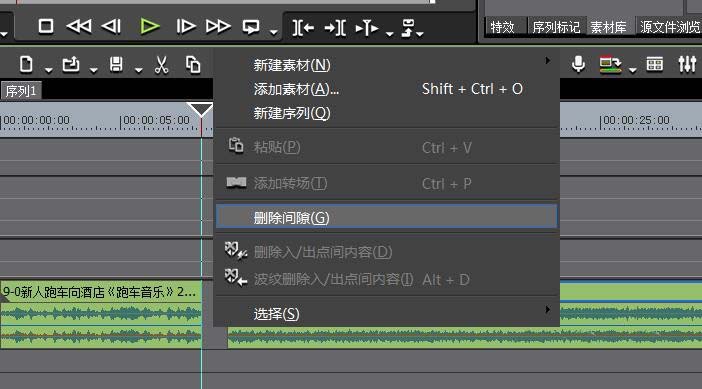Expand the 选择(S) submenu
The image size is (702, 389).
click(x=387, y=313)
